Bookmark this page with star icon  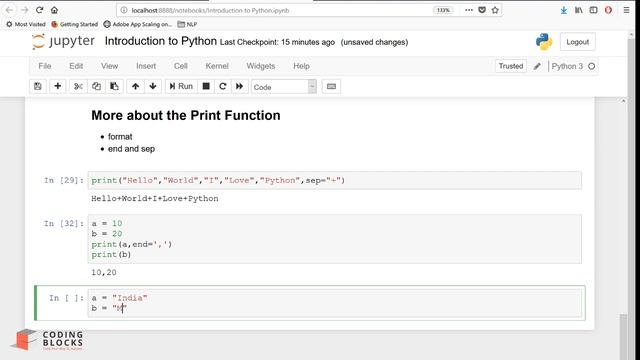(495, 10)
